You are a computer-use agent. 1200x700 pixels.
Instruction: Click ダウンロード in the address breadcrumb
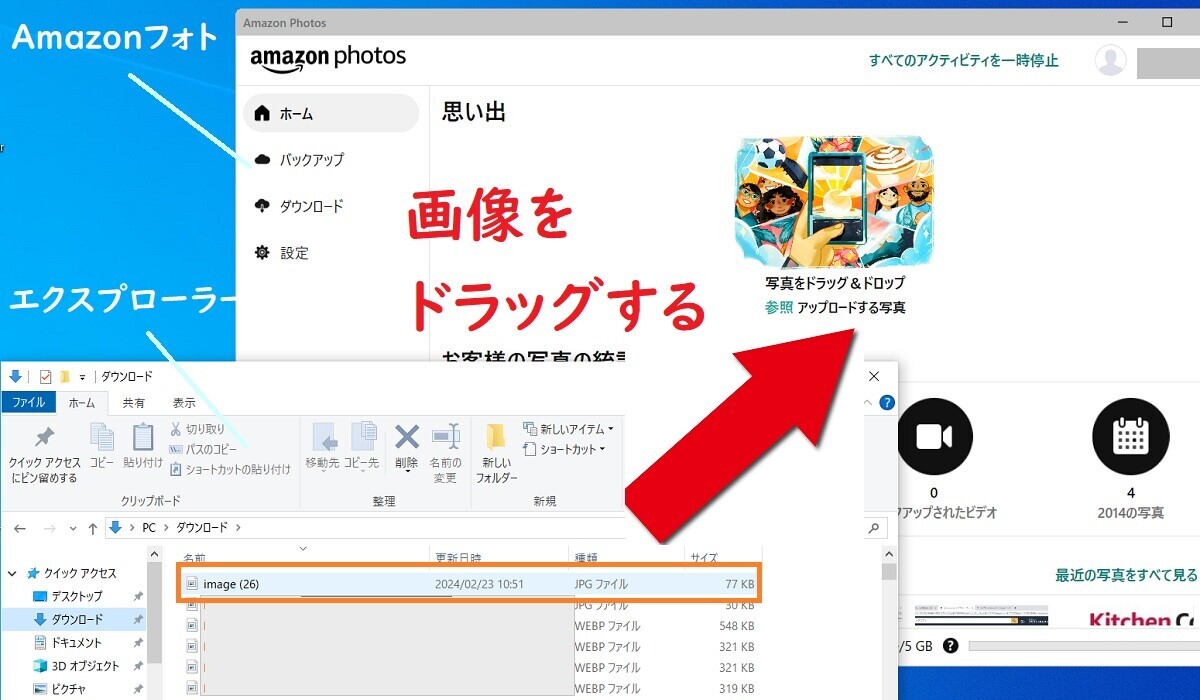tap(202, 527)
